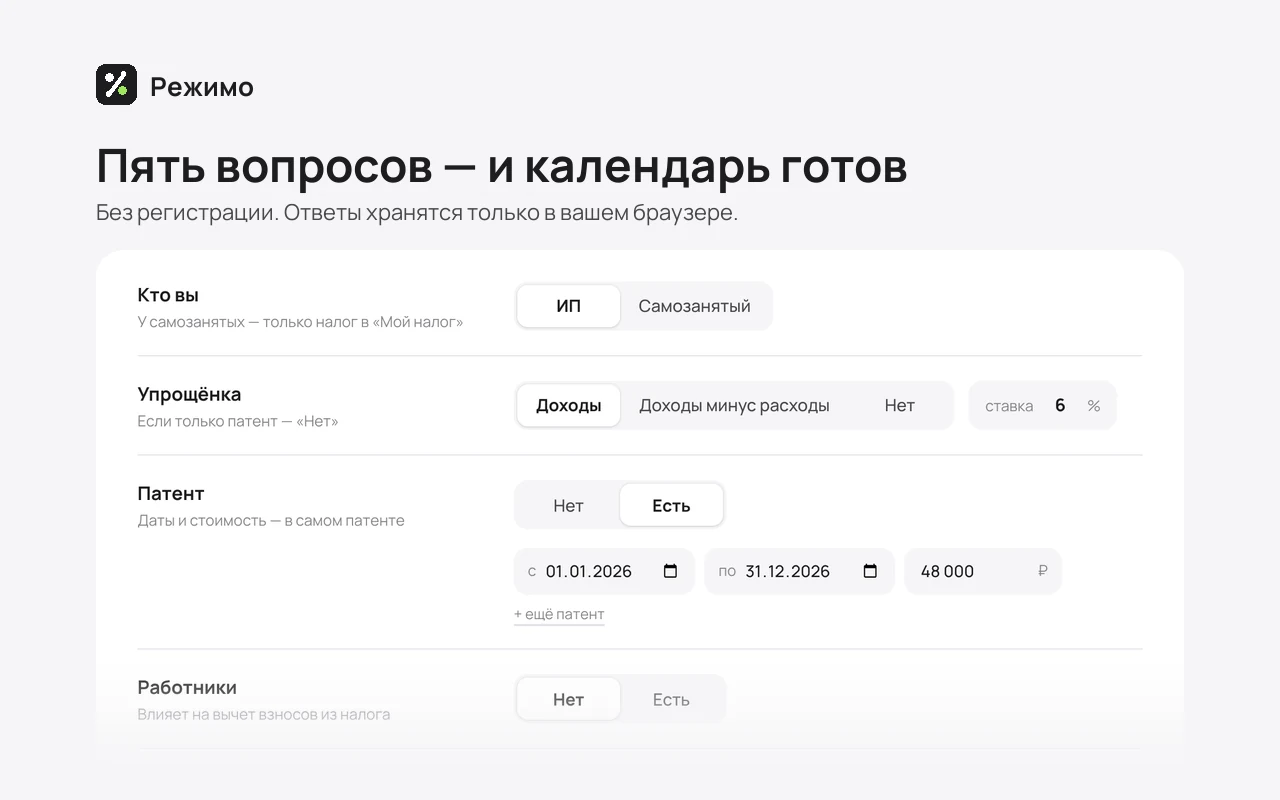Click the Без регистрации subtitle text

pos(417,213)
